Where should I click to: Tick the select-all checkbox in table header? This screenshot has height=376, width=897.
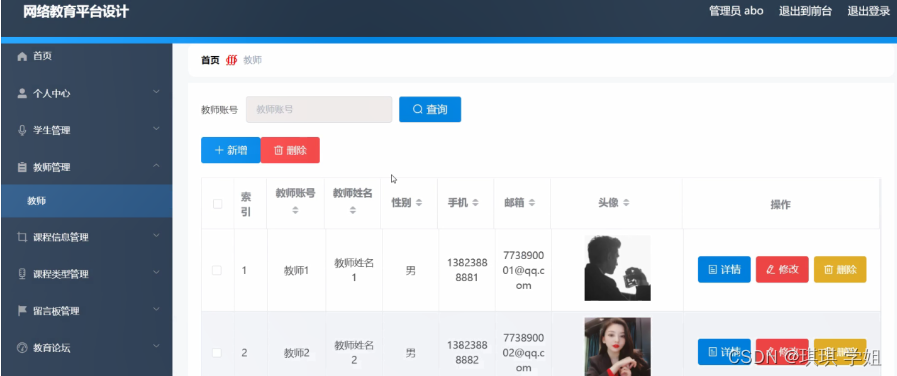[x=217, y=204]
